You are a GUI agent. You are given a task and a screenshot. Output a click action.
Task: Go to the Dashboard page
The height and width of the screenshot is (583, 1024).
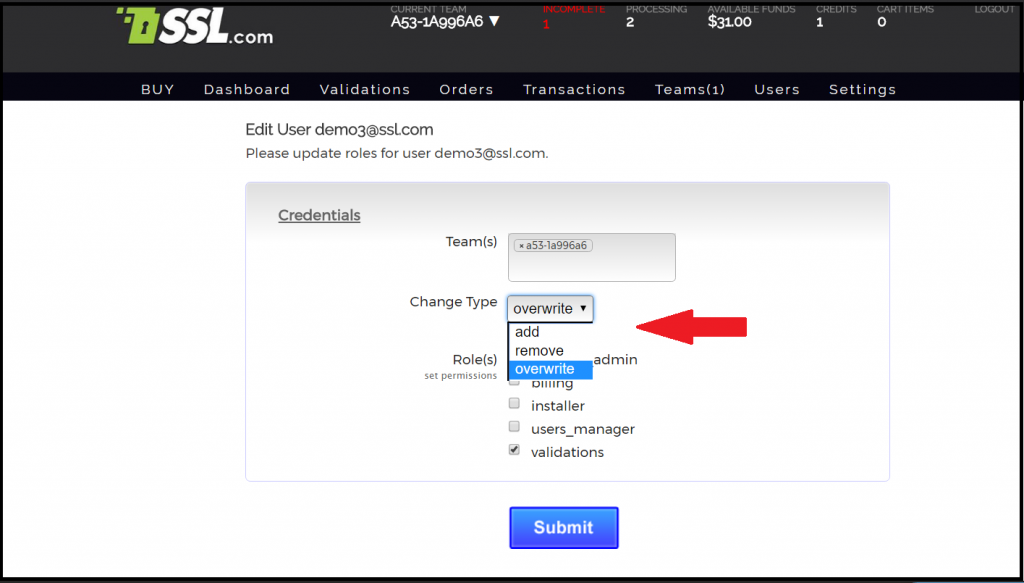pyautogui.click(x=247, y=89)
